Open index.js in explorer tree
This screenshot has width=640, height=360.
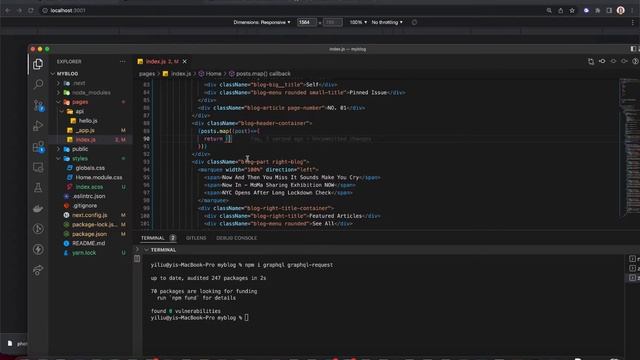(85, 140)
